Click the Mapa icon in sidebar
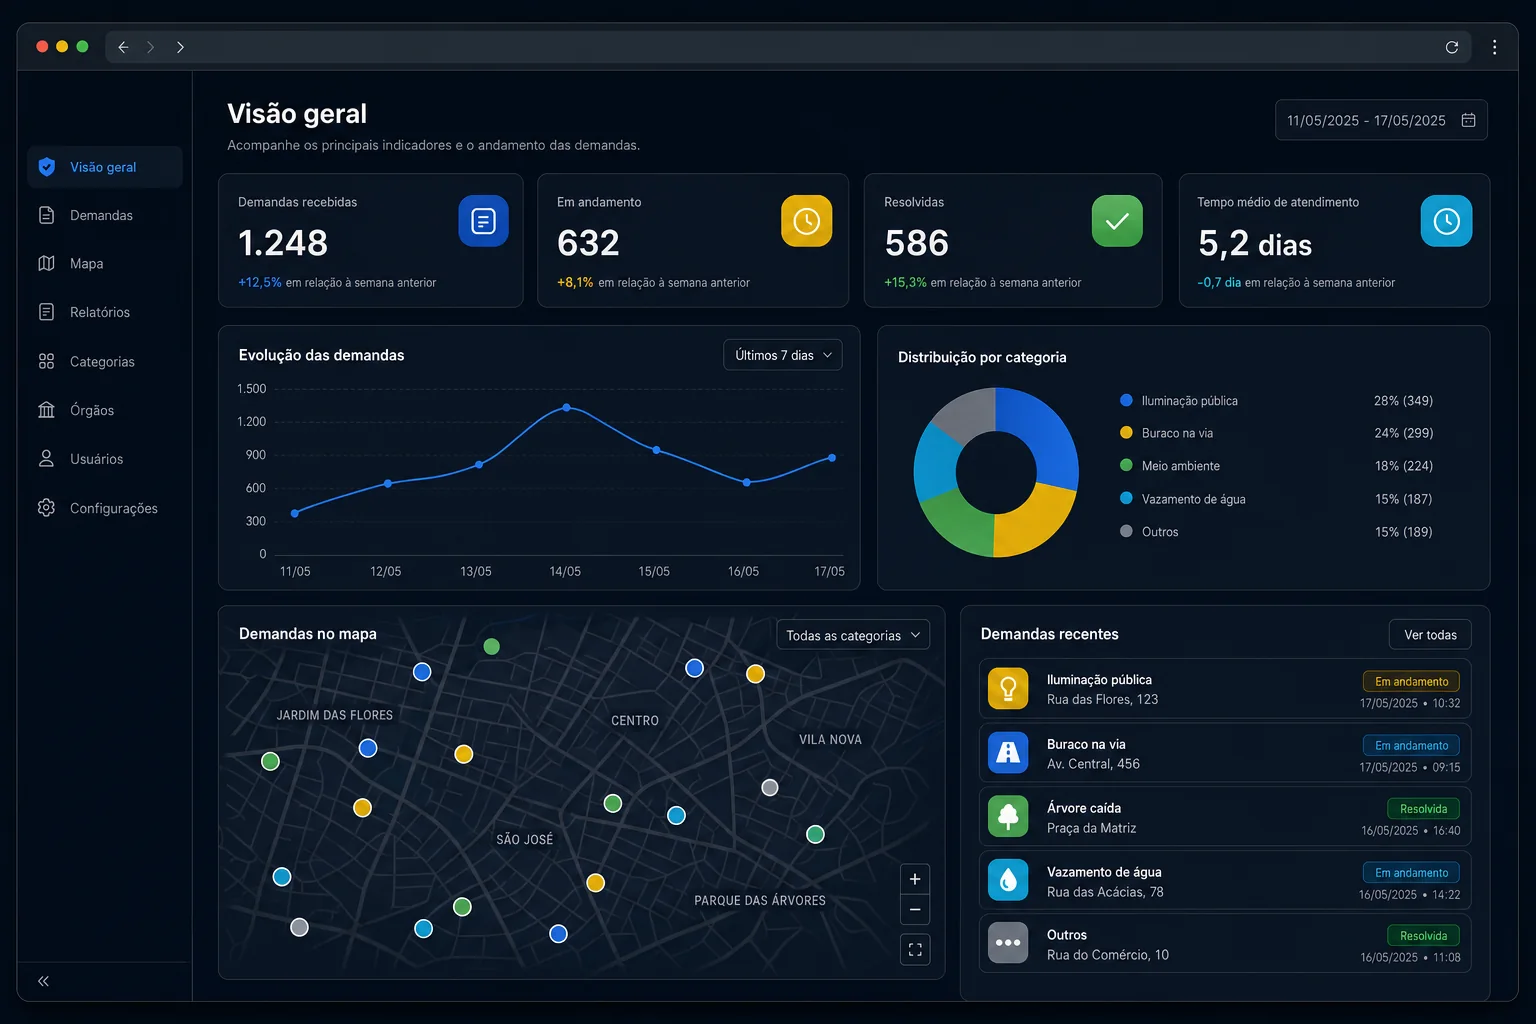Viewport: 1536px width, 1024px height. [x=46, y=263]
